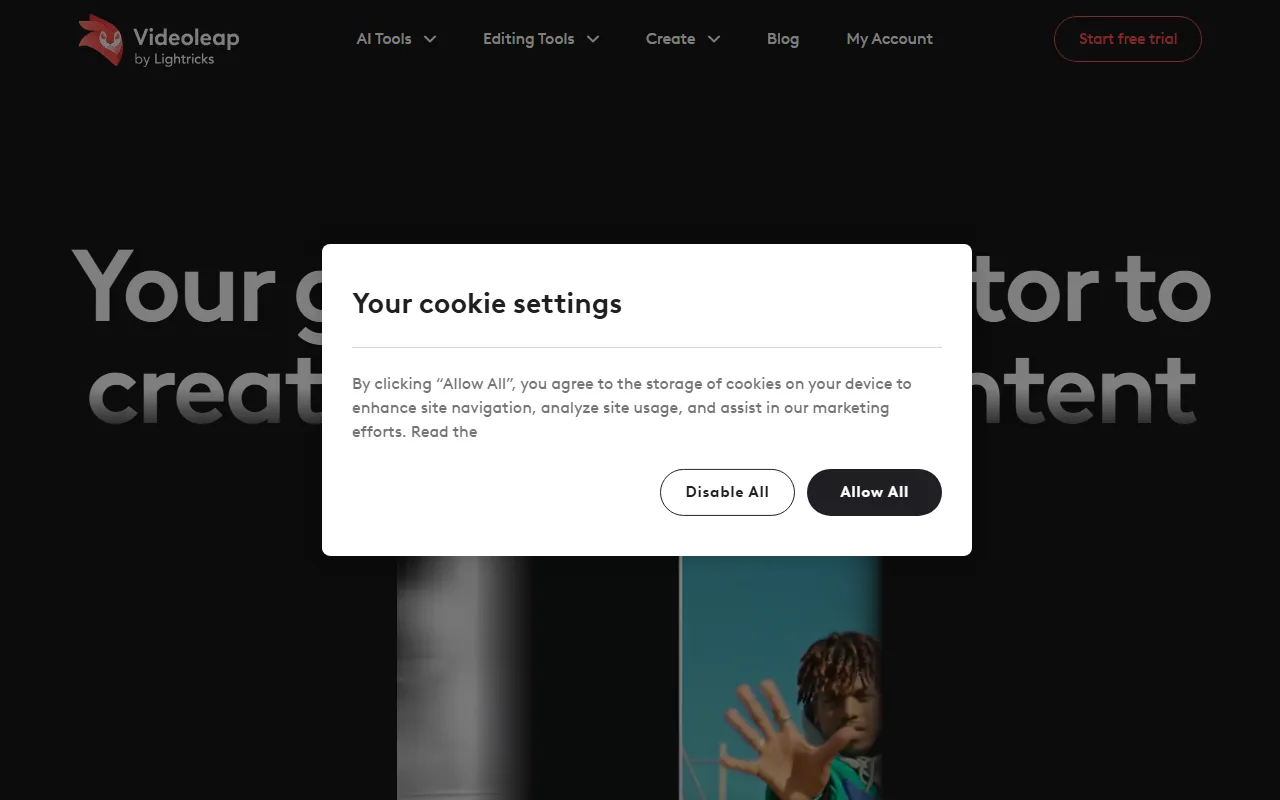1280x800 pixels.
Task: Click the Videoleap wordmark text
Action: coord(186,37)
